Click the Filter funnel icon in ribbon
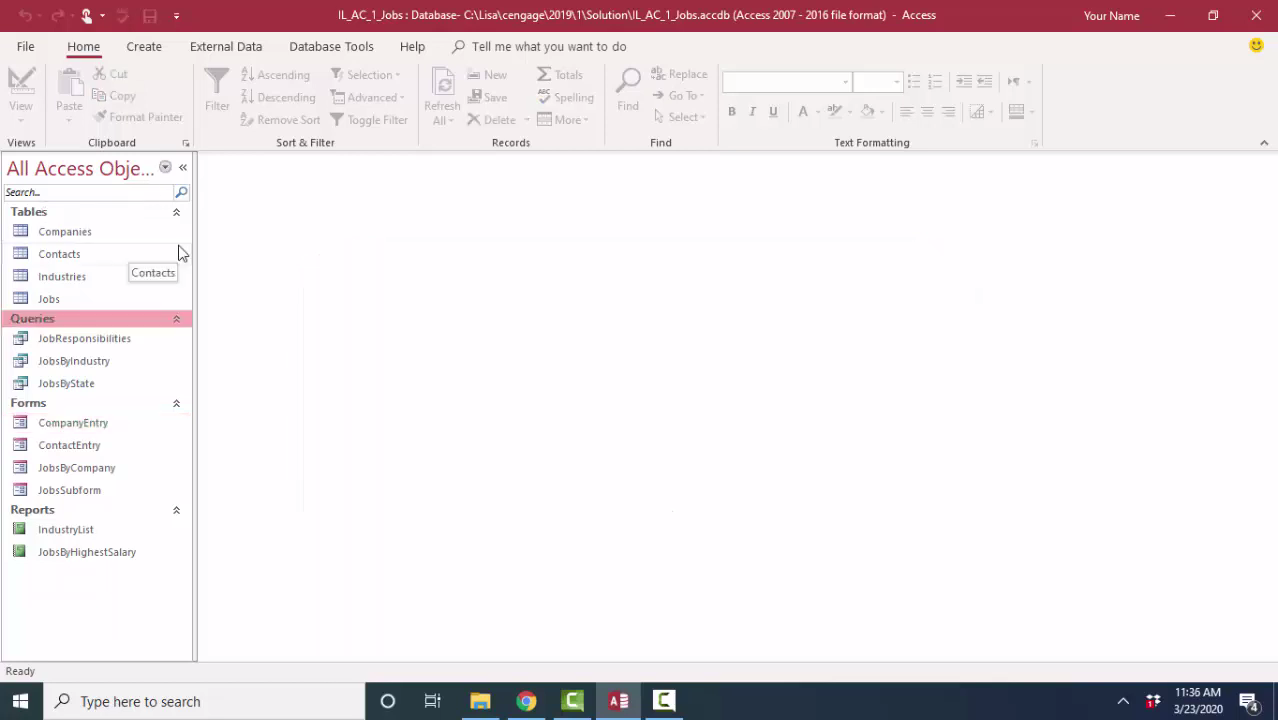Image resolution: width=1278 pixels, height=720 pixels. click(x=217, y=84)
